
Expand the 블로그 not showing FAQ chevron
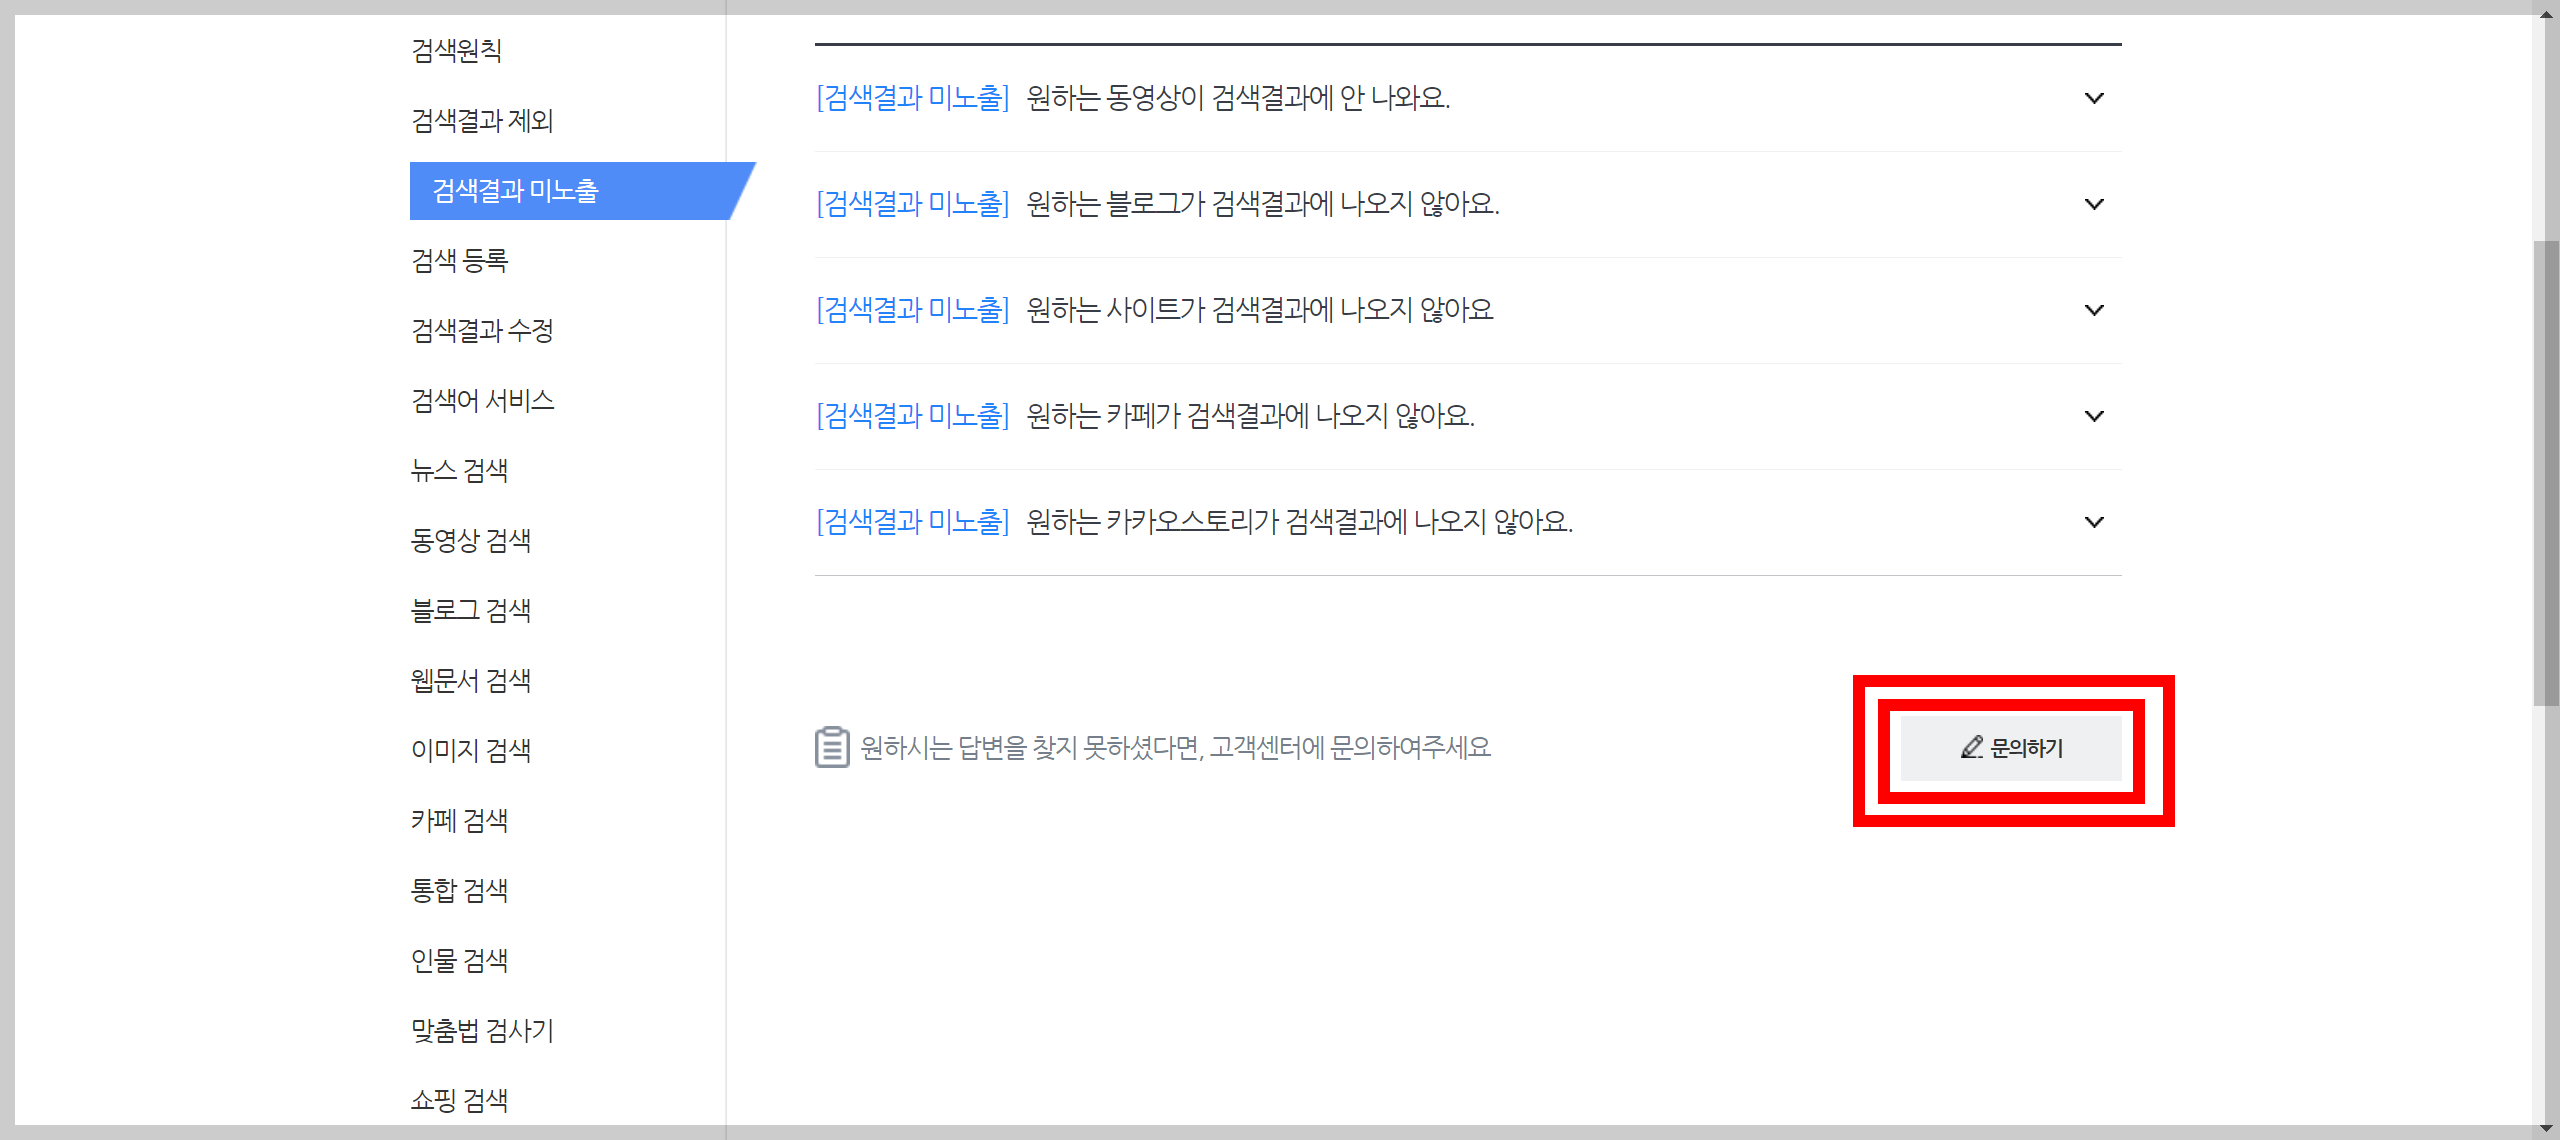pos(2093,204)
